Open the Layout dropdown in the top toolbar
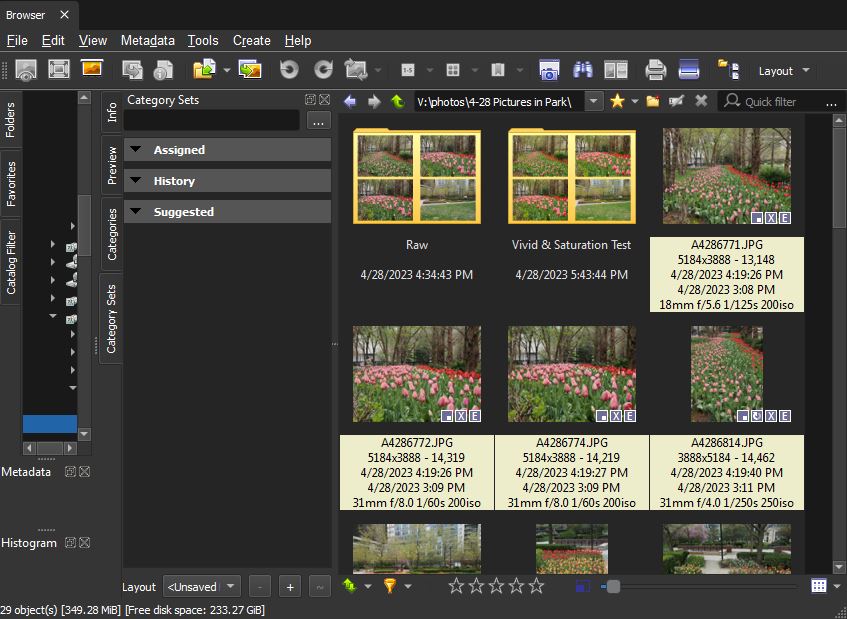Viewport: 847px width, 619px height. (780, 70)
